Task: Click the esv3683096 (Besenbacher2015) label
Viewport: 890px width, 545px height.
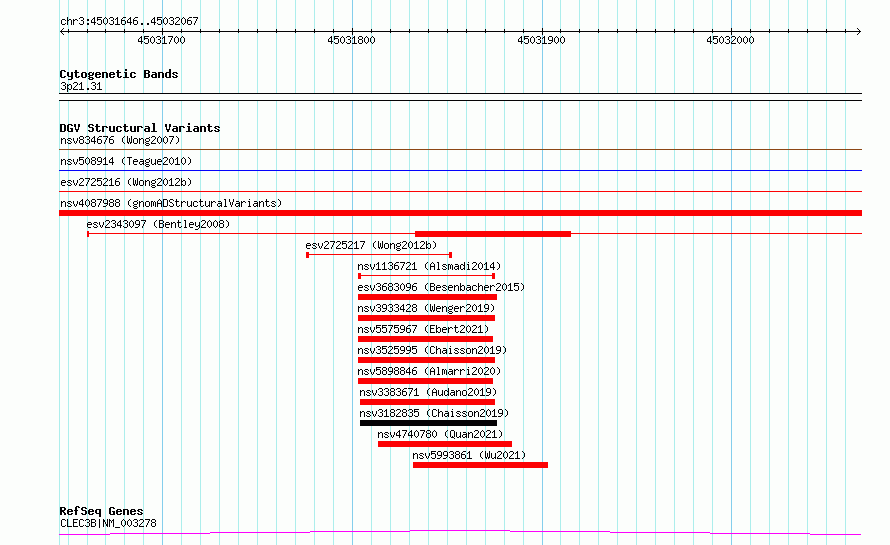Action: pos(440,287)
